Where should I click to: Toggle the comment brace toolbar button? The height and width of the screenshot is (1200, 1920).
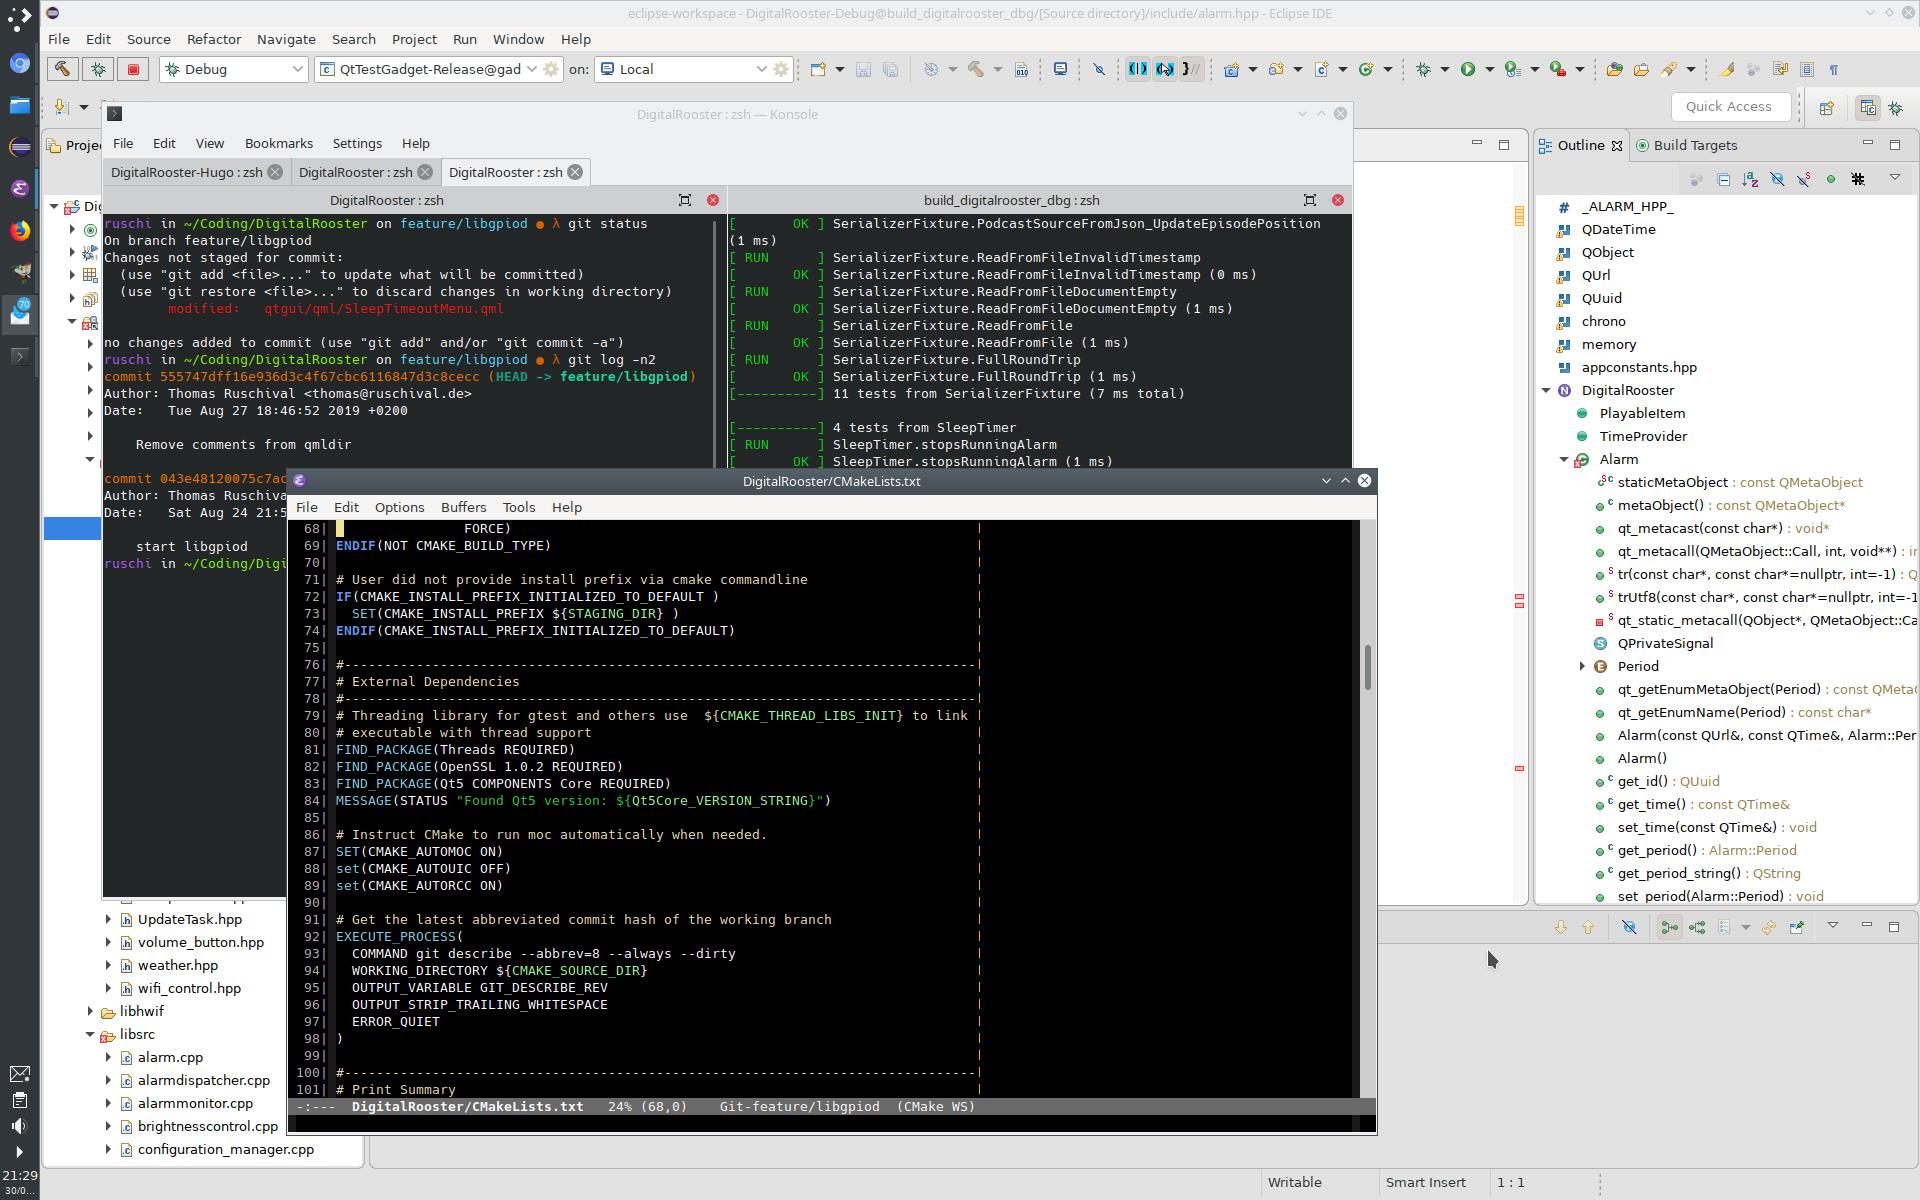[x=1191, y=69]
